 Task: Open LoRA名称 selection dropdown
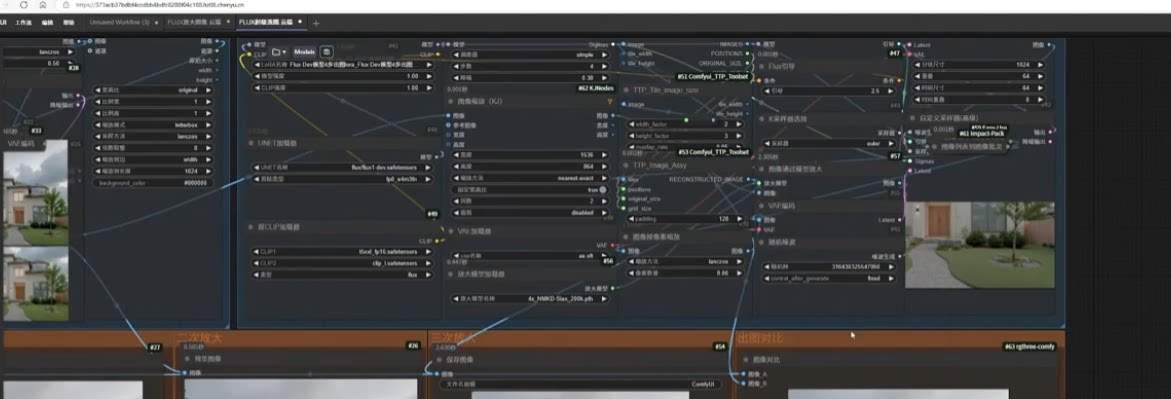pos(343,65)
